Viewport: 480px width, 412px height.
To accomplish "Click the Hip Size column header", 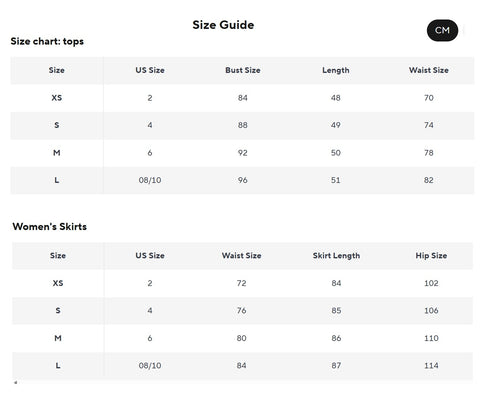I will (431, 256).
